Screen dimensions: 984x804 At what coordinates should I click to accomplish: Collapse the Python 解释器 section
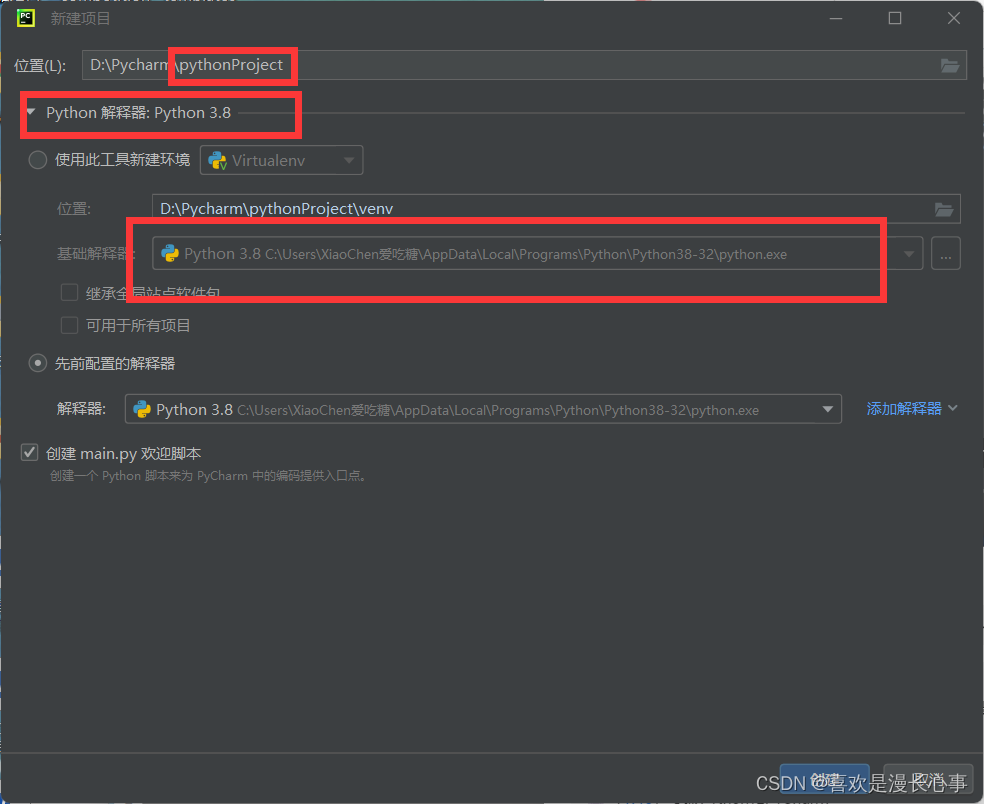31,112
